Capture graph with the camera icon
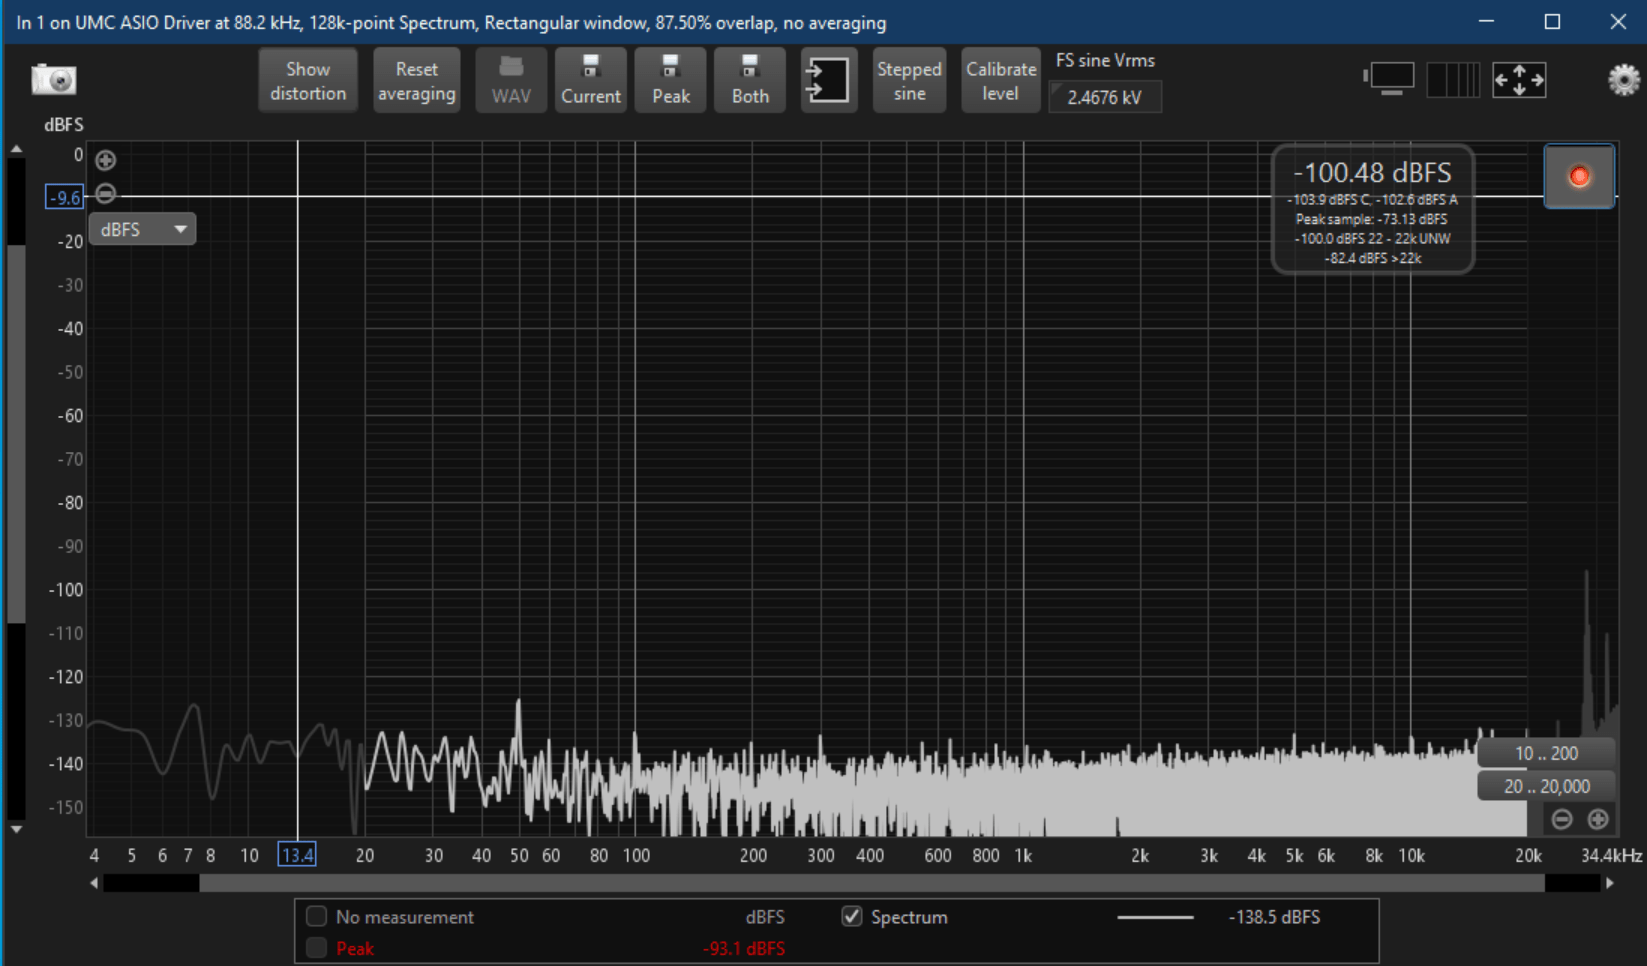 54,79
